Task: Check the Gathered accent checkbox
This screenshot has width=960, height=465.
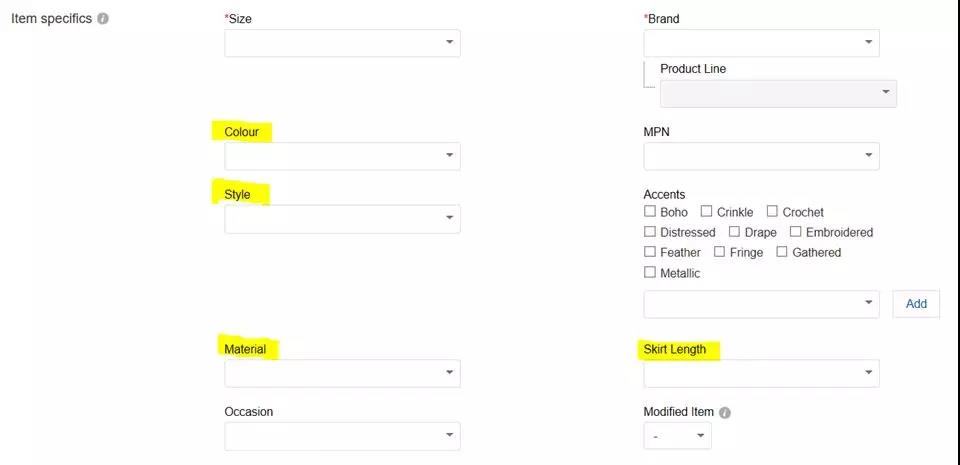Action: click(x=782, y=252)
